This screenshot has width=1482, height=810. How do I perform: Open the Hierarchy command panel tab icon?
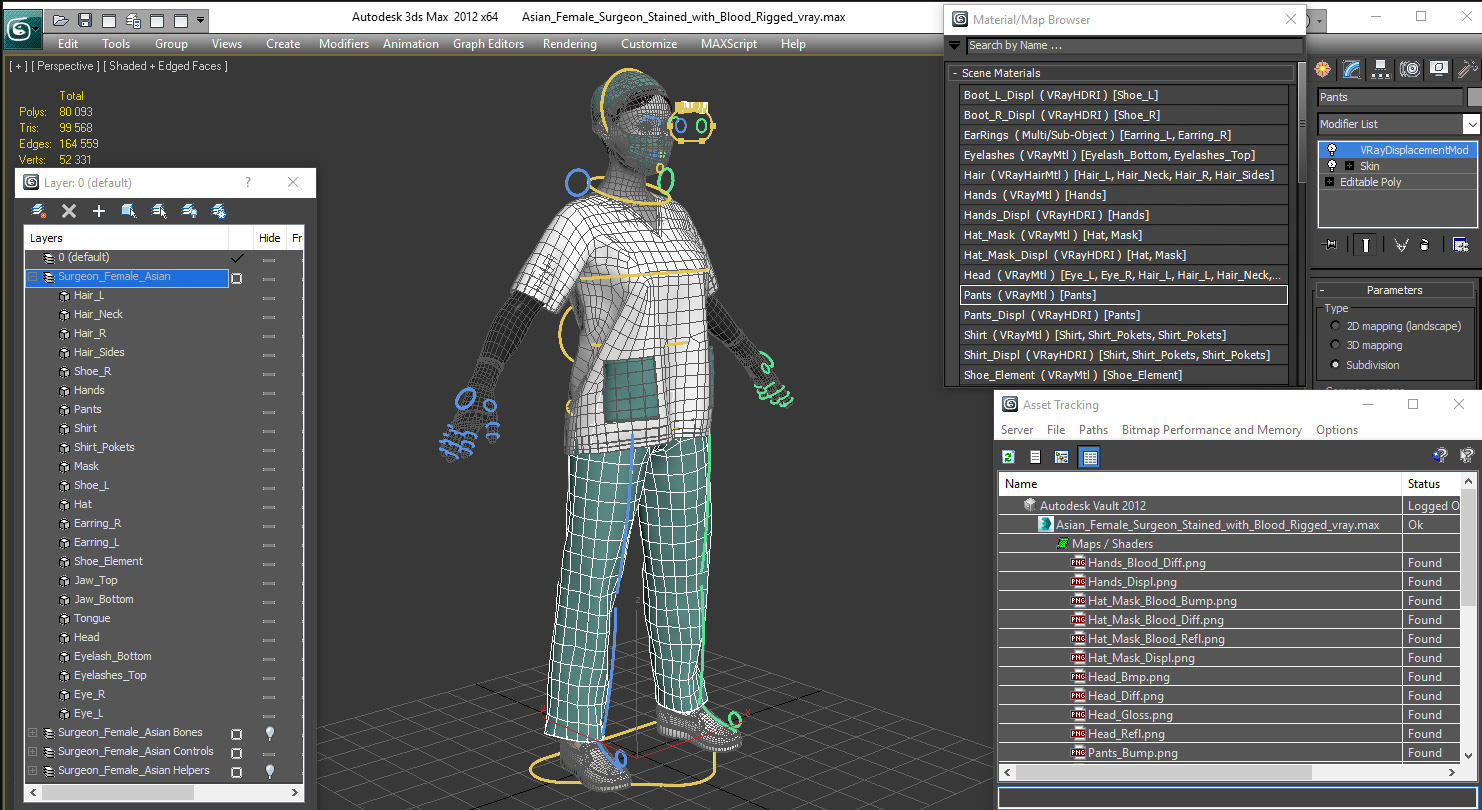1381,69
